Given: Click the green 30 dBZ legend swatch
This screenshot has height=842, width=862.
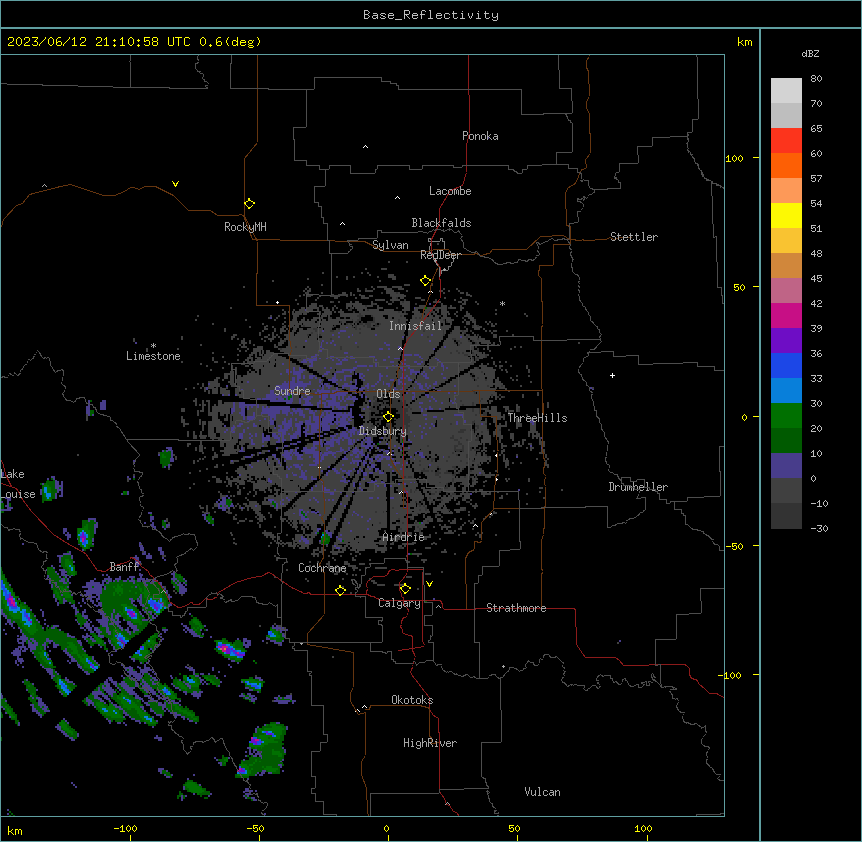Looking at the screenshot, I should (x=786, y=416).
